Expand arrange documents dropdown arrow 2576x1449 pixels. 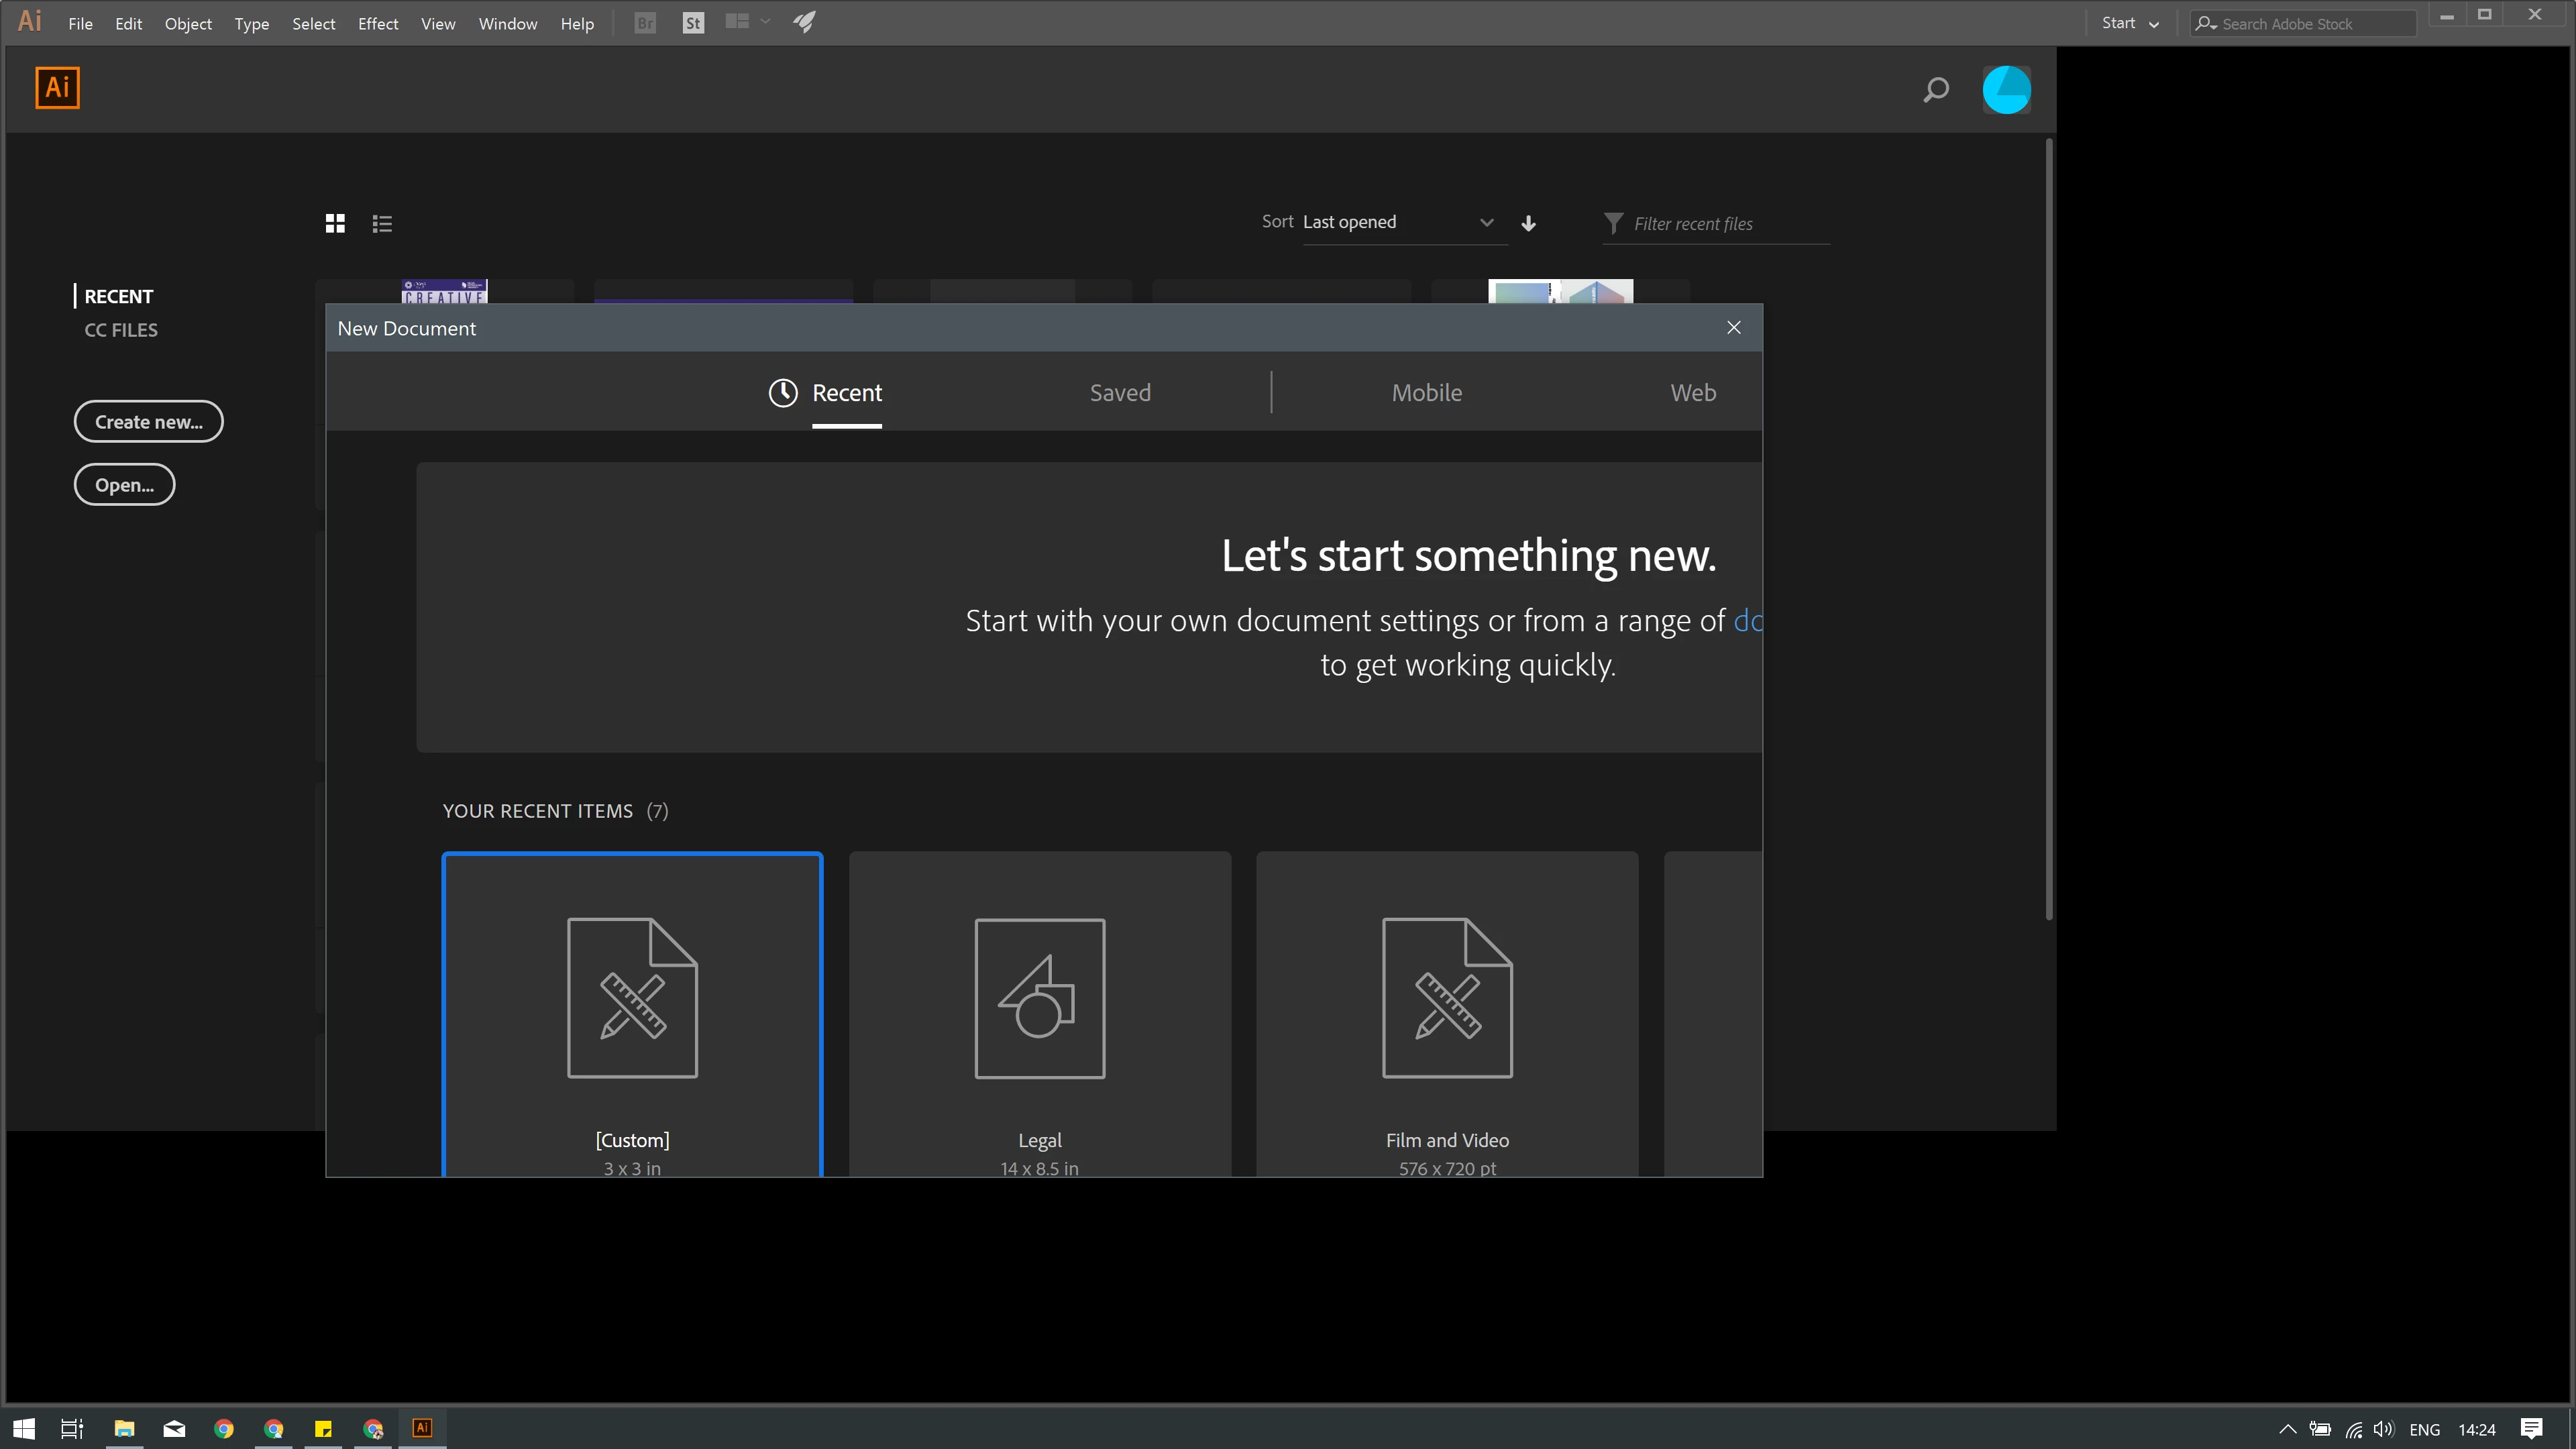pos(765,22)
